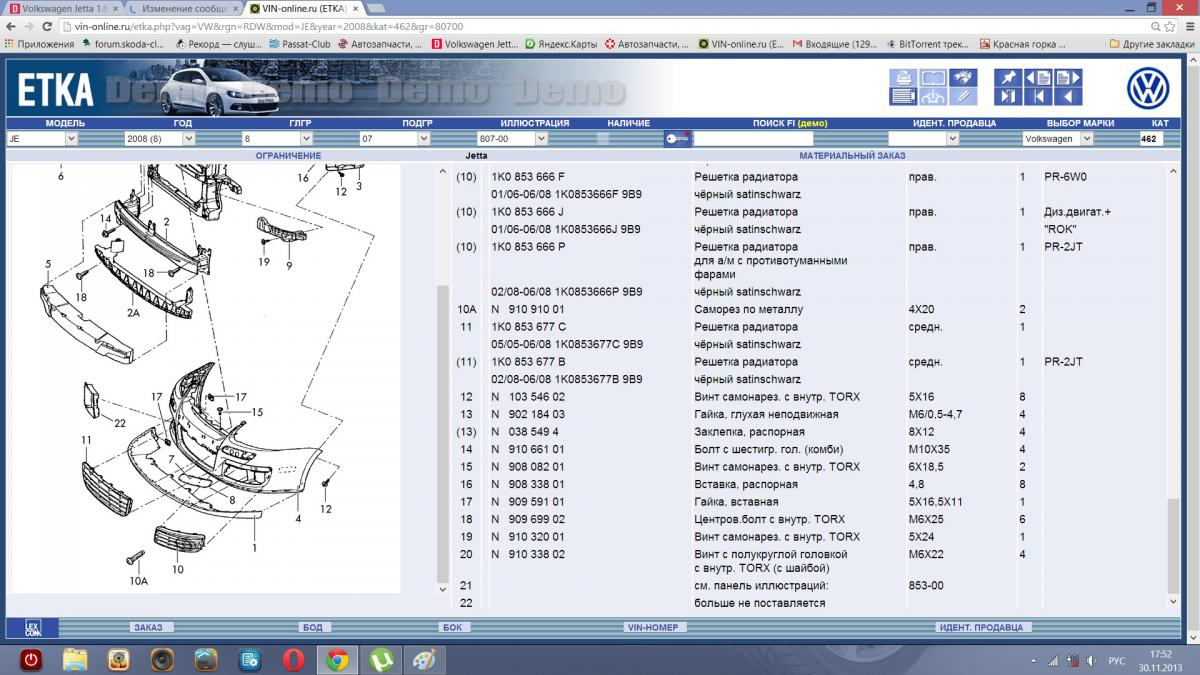The width and height of the screenshot is (1200, 675).
Task: Open Другие закладки folder
Action: [1152, 44]
